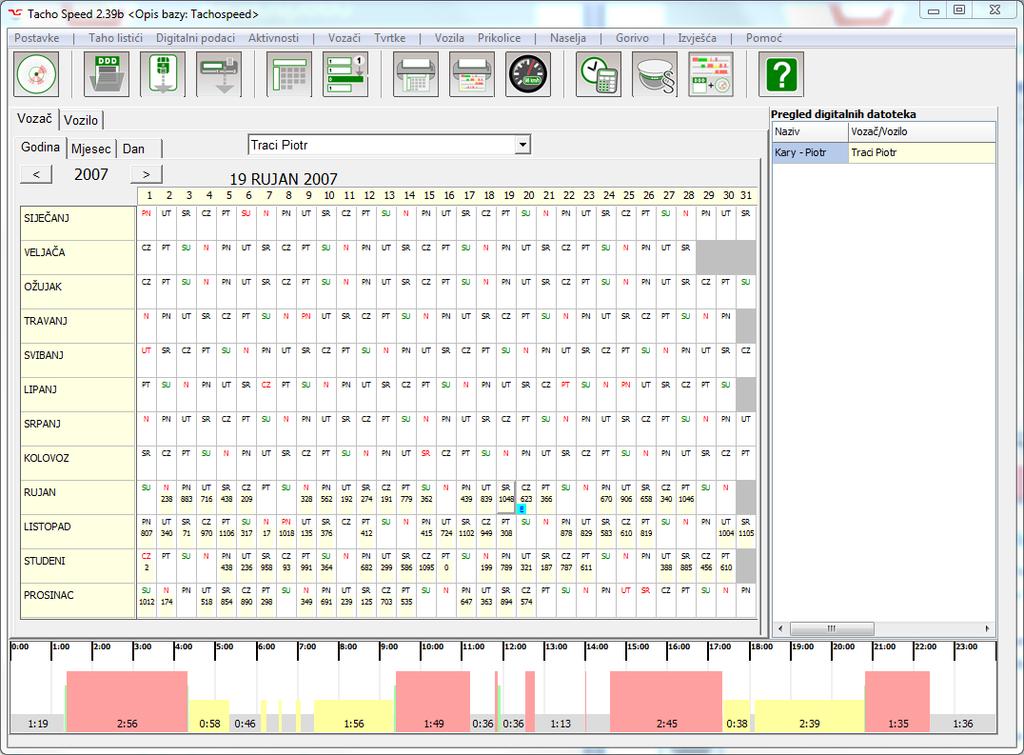Open the Taho listići menu
This screenshot has width=1024, height=755.
pos(116,38)
